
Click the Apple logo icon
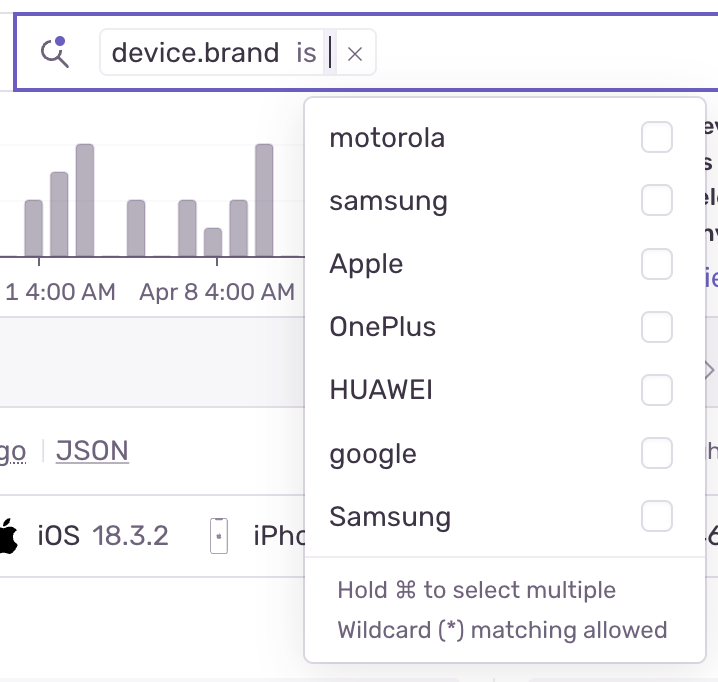[8, 535]
